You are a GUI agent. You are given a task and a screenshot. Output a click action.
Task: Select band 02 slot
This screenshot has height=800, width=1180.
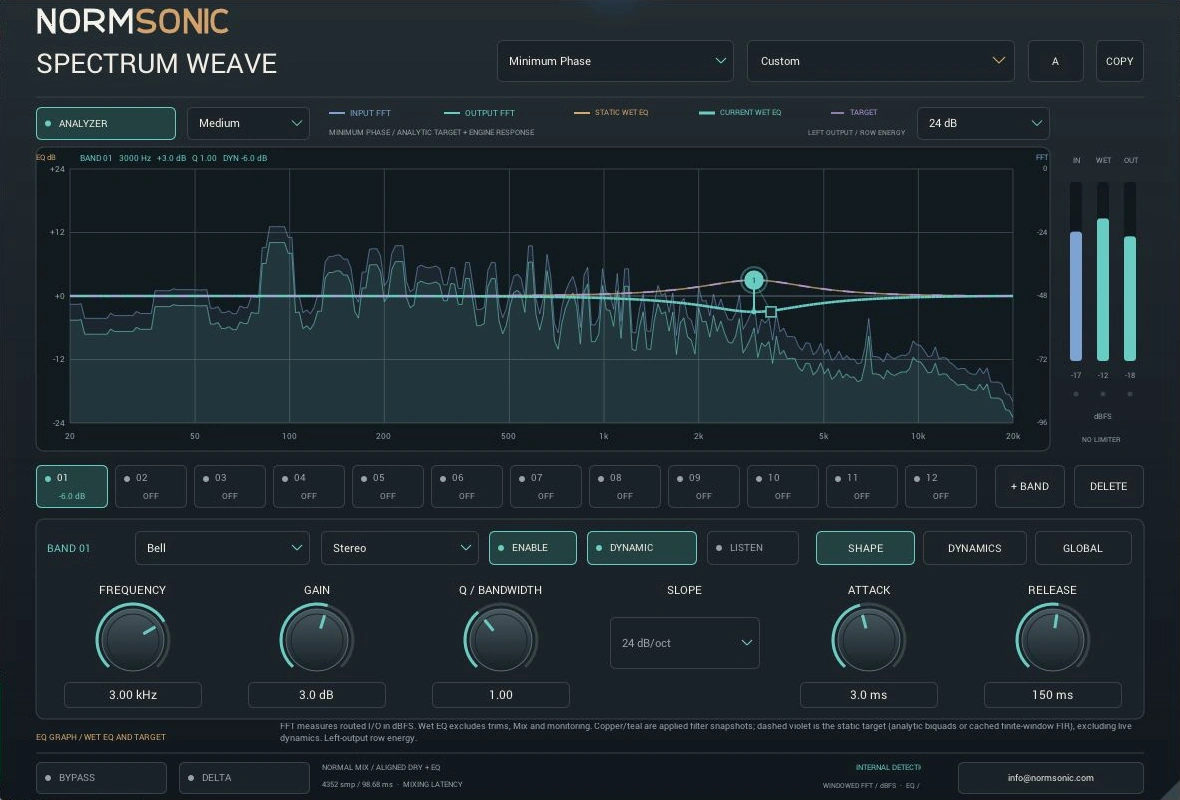[x=151, y=486]
